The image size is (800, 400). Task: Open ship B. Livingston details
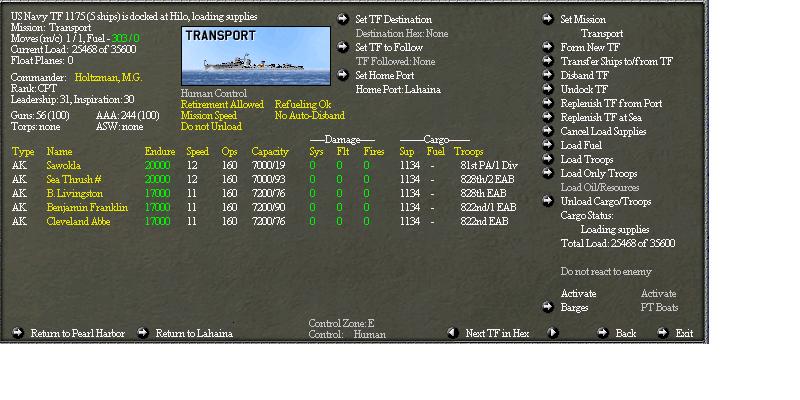point(74,193)
